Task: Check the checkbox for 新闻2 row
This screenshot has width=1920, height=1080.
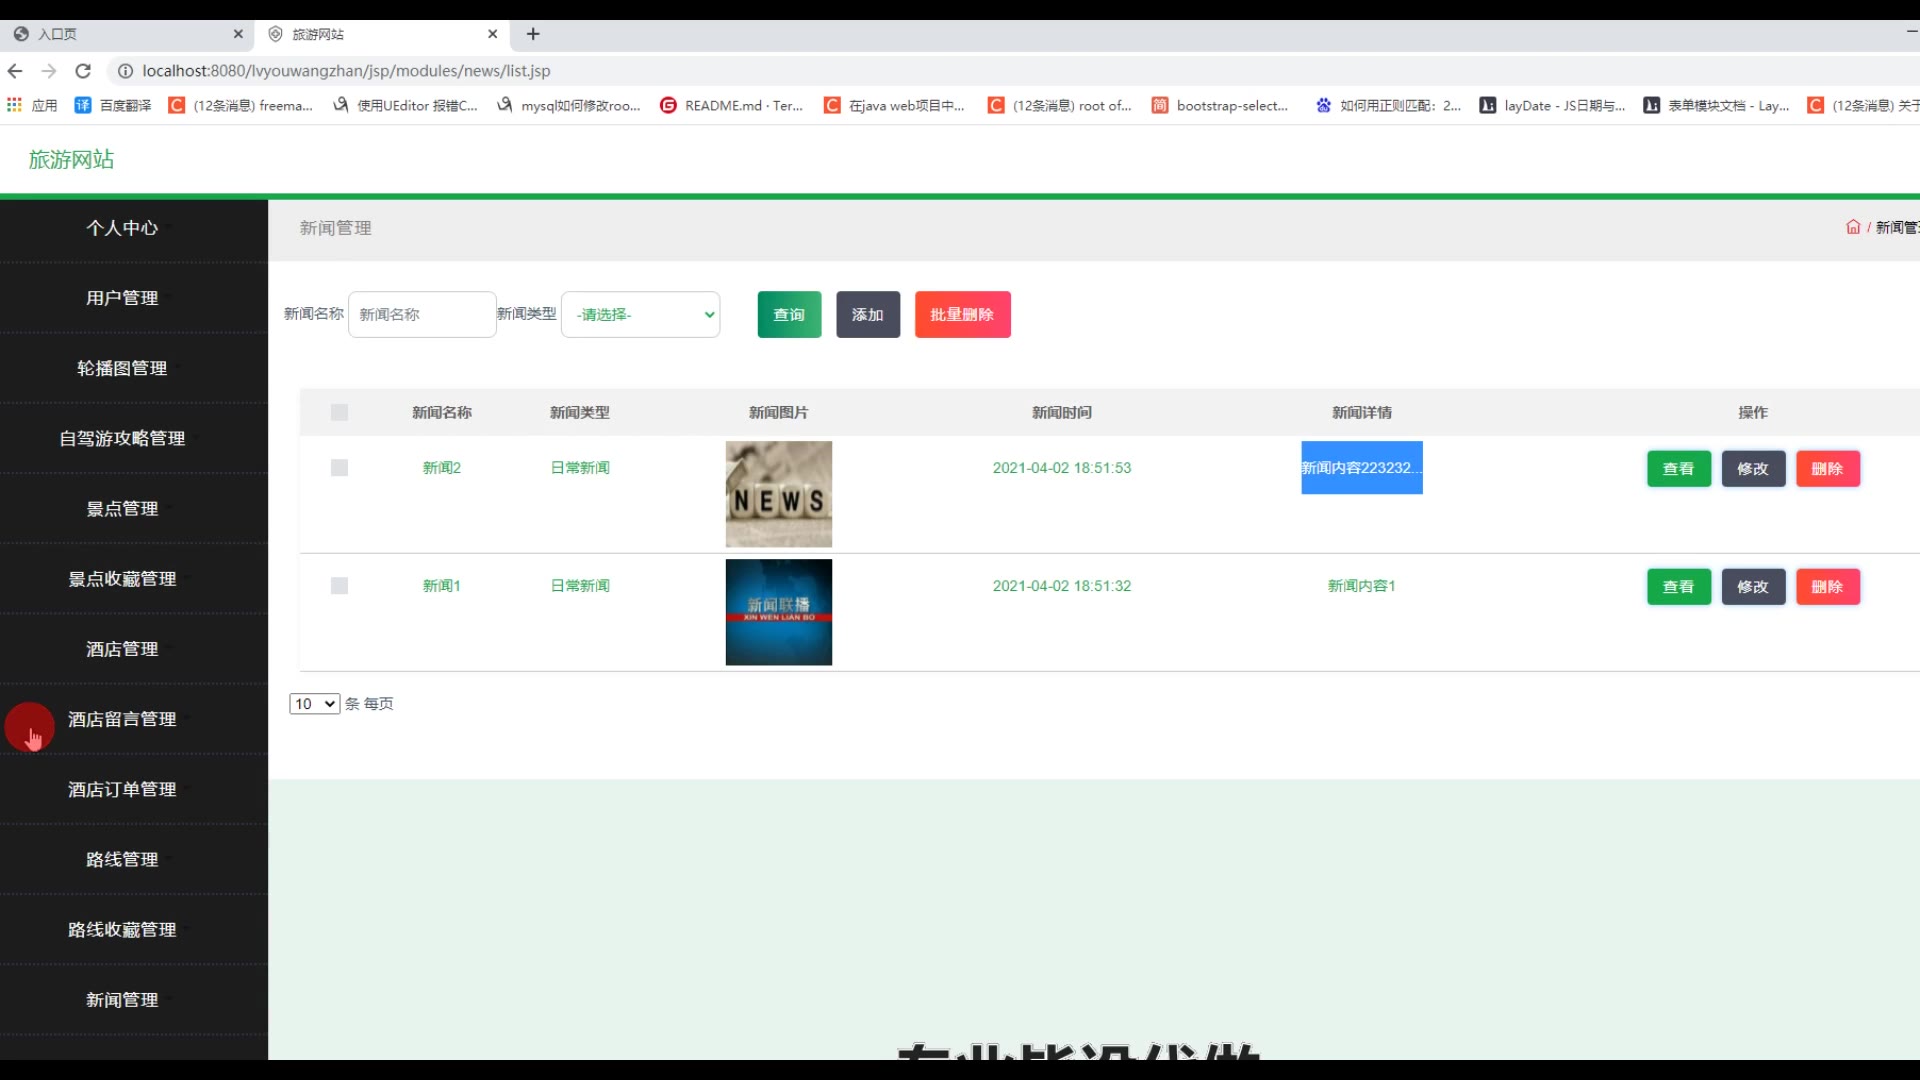Action: [339, 468]
